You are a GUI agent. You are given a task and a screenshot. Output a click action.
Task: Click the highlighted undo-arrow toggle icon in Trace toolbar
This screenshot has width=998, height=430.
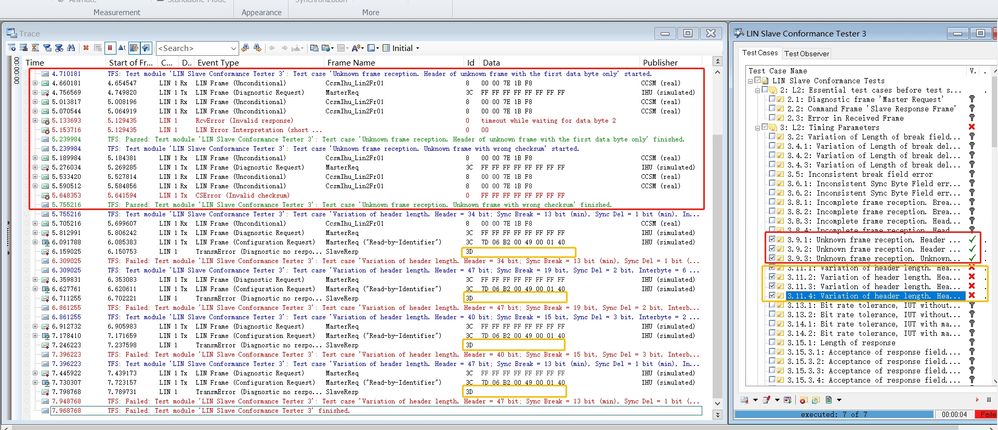click(147, 48)
